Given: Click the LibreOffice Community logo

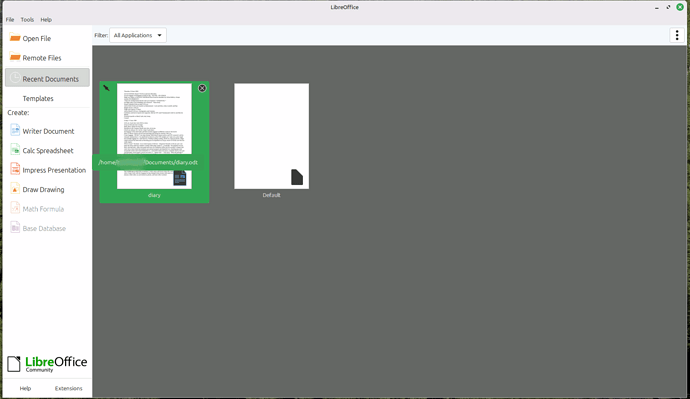Looking at the screenshot, I should (x=47, y=364).
